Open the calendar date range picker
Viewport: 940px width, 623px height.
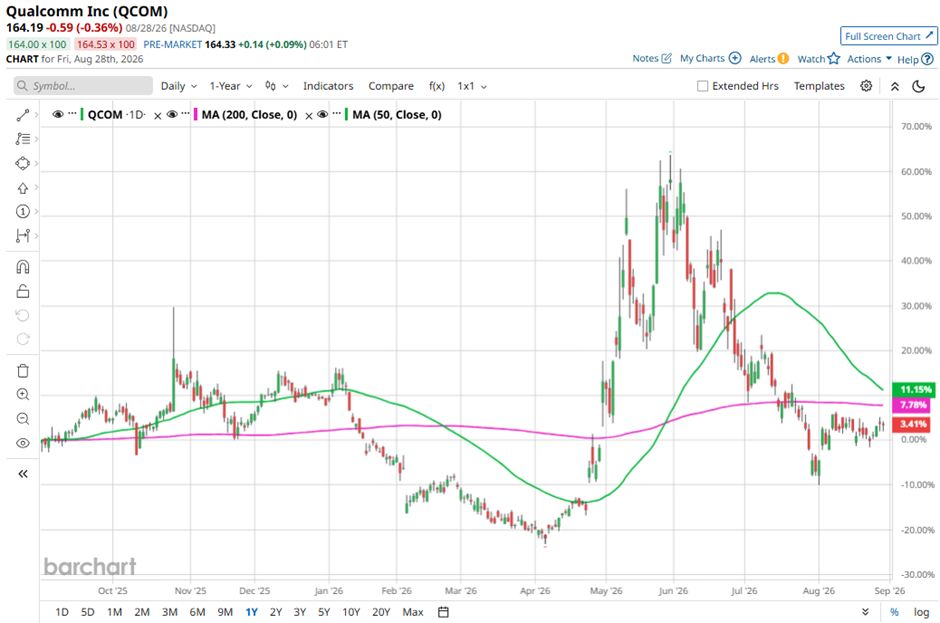(x=443, y=612)
